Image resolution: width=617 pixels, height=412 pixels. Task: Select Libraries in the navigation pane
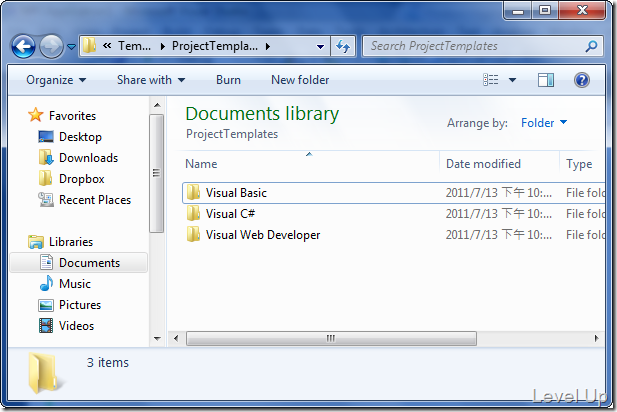[71, 242]
